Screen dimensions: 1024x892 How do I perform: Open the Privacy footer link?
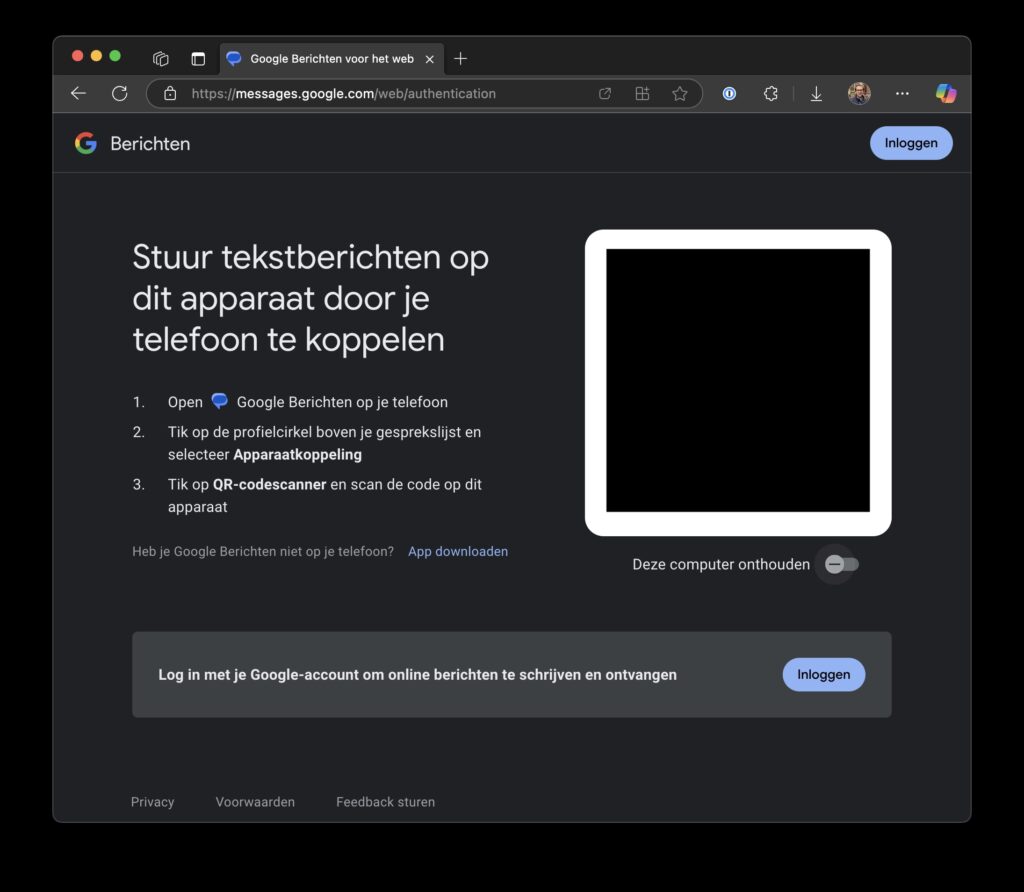coord(152,802)
